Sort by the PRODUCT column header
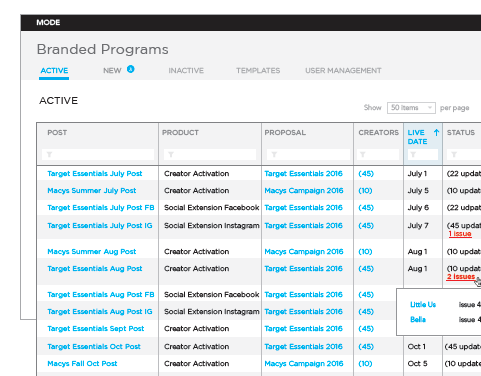The height and width of the screenshot is (376, 481). click(180, 133)
